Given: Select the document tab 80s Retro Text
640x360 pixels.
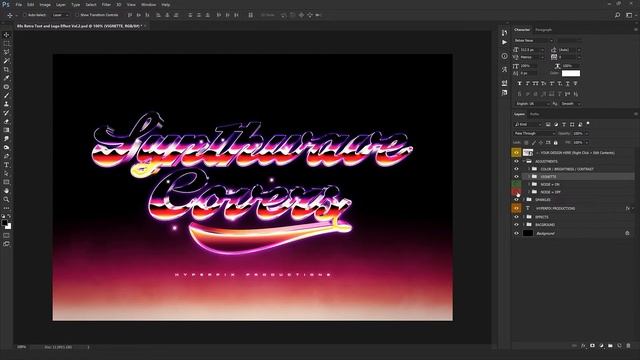Looking at the screenshot, I should (x=79, y=26).
